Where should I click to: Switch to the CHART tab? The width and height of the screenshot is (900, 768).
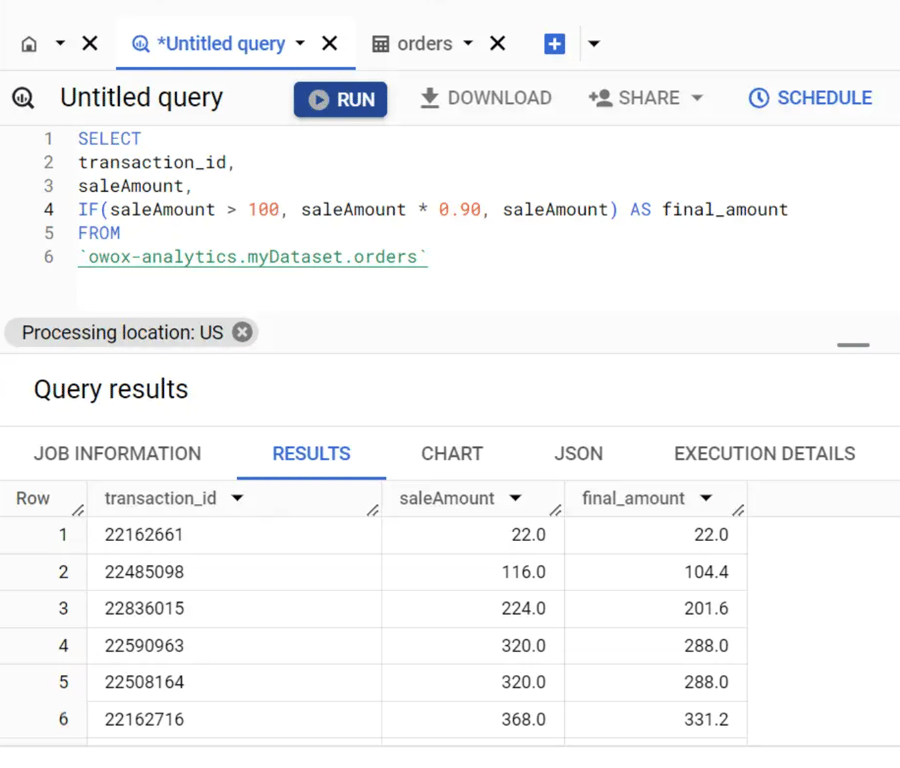[x=452, y=453]
